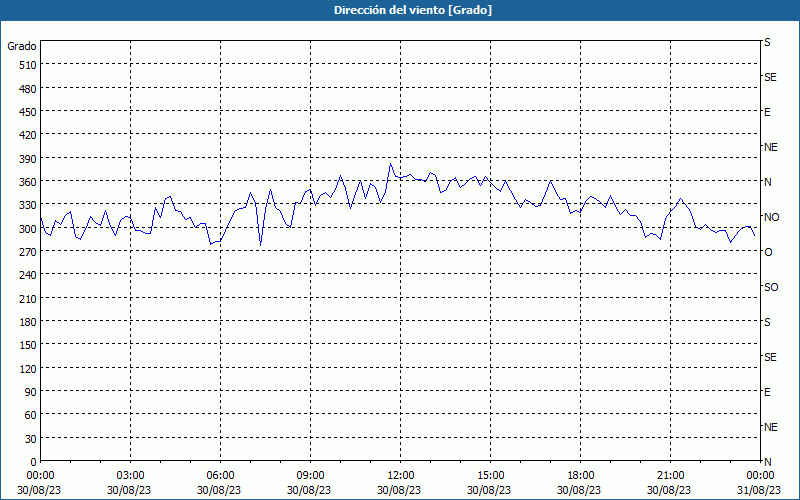Select the 'N' compass label at 360

pyautogui.click(x=767, y=182)
